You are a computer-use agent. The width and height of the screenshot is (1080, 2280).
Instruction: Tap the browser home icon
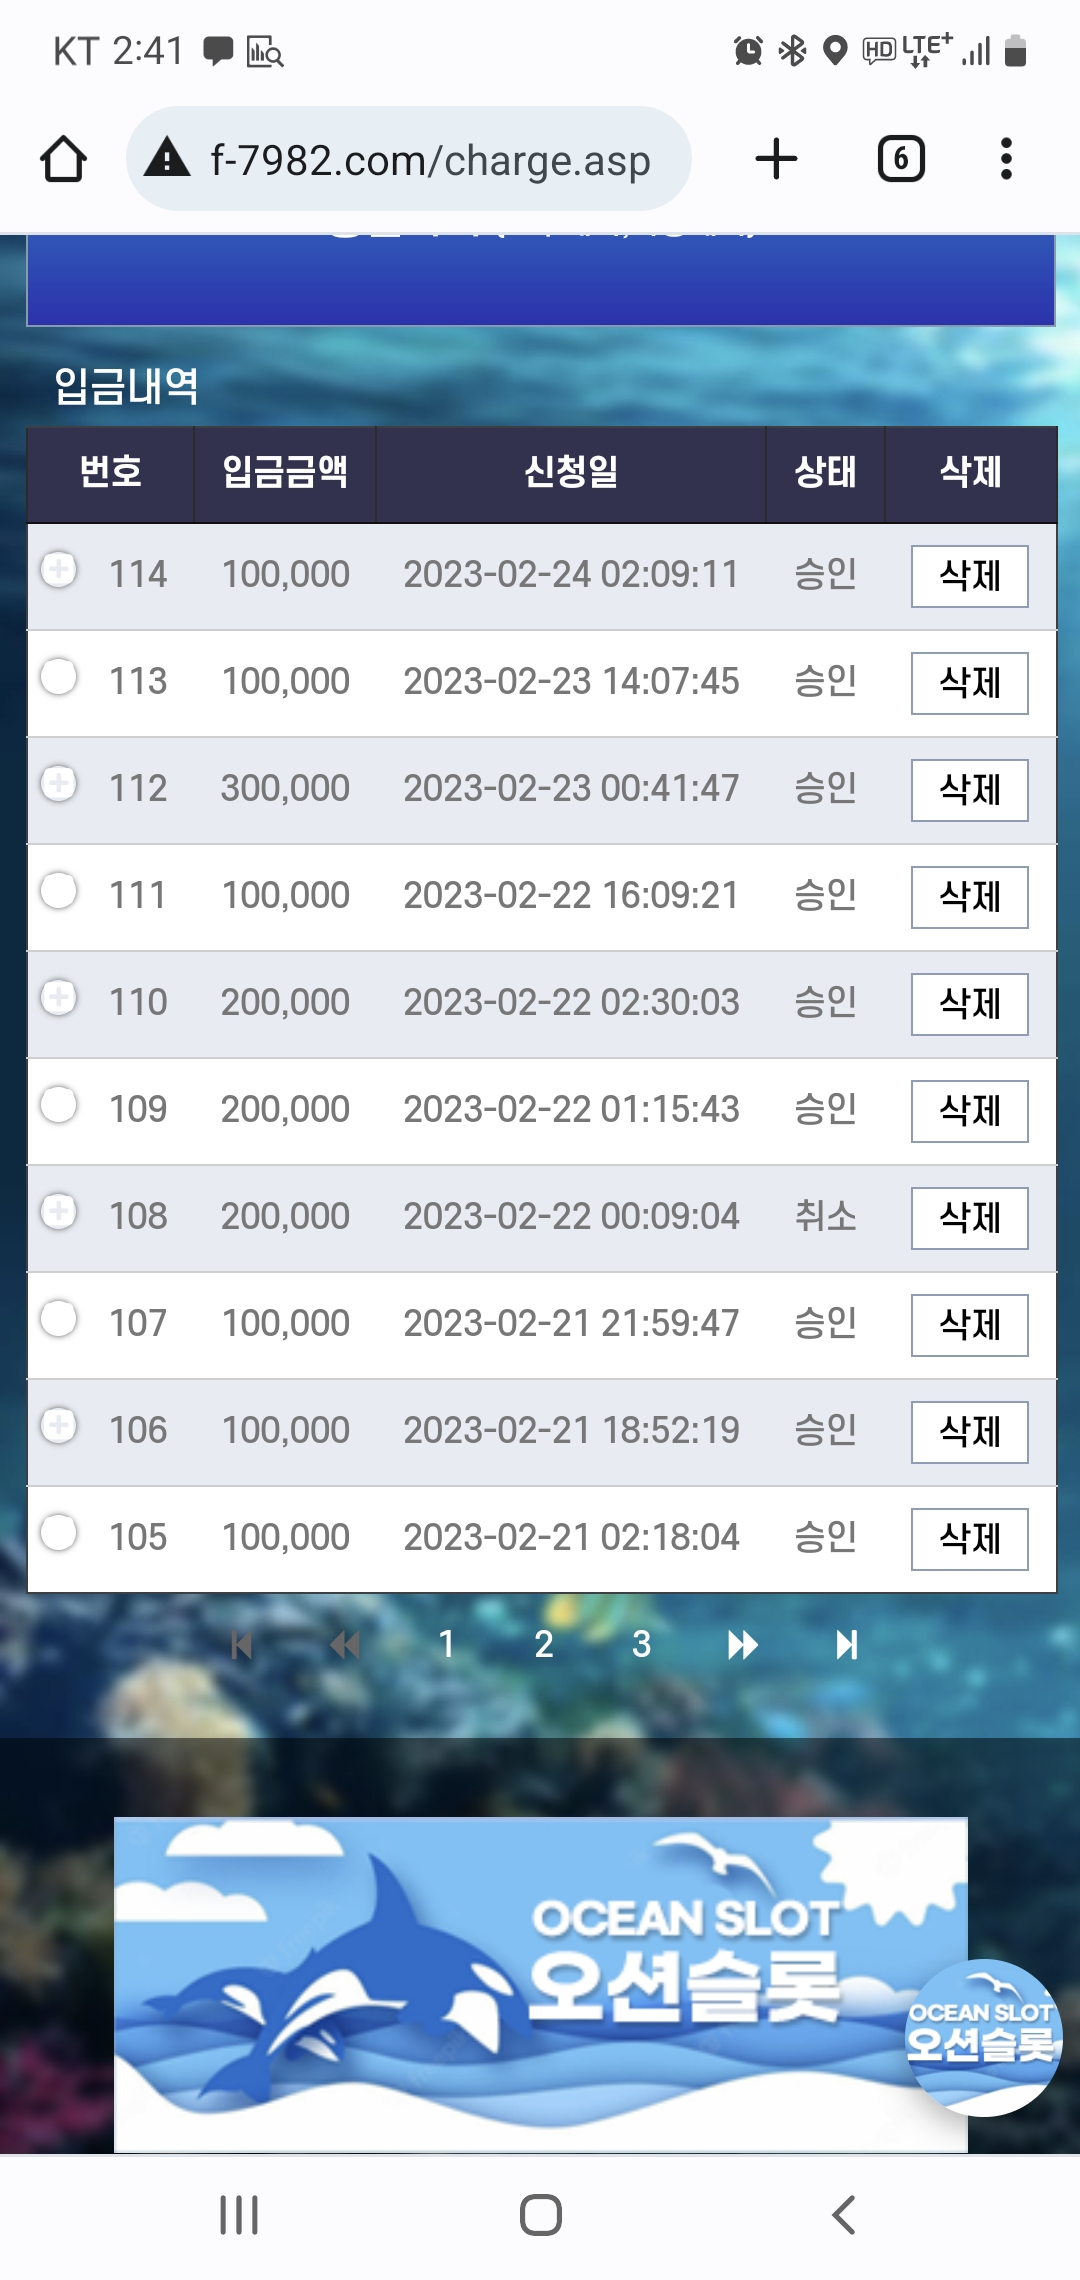pos(63,159)
